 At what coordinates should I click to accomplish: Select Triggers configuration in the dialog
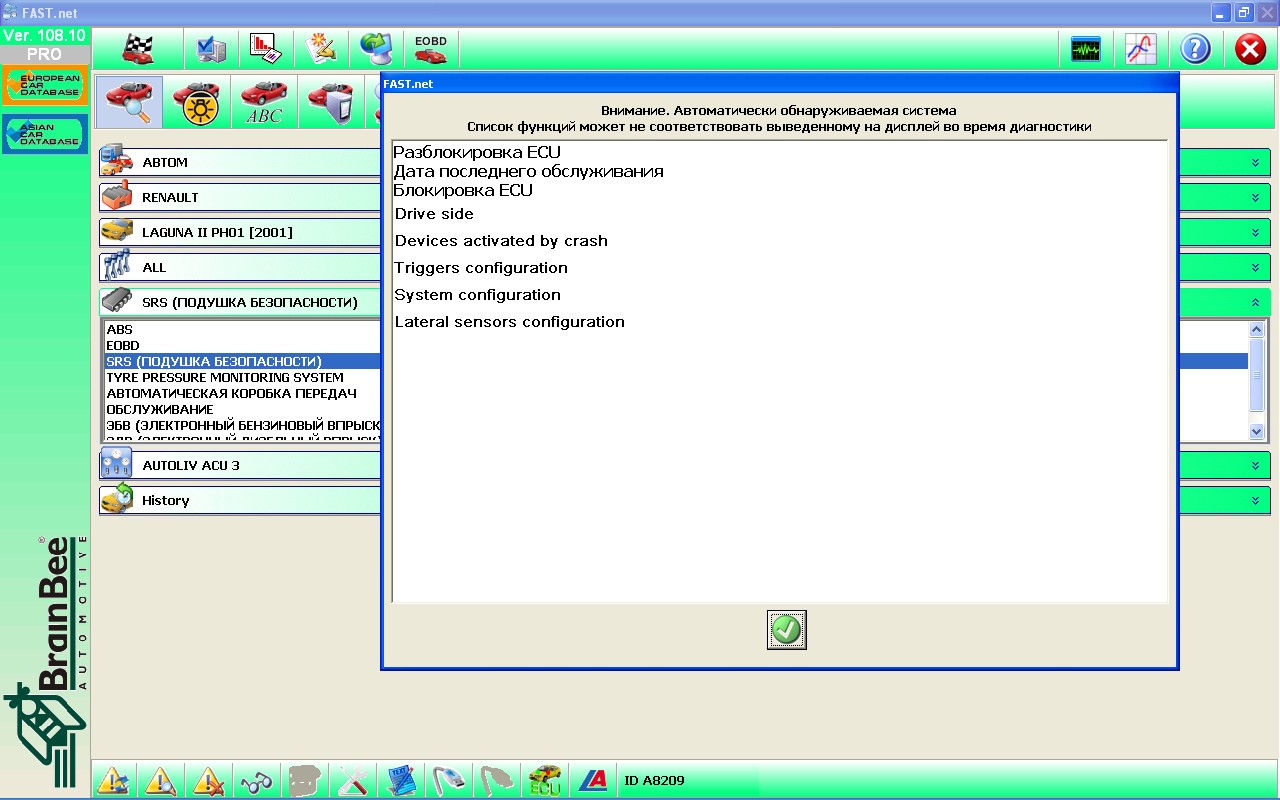481,268
